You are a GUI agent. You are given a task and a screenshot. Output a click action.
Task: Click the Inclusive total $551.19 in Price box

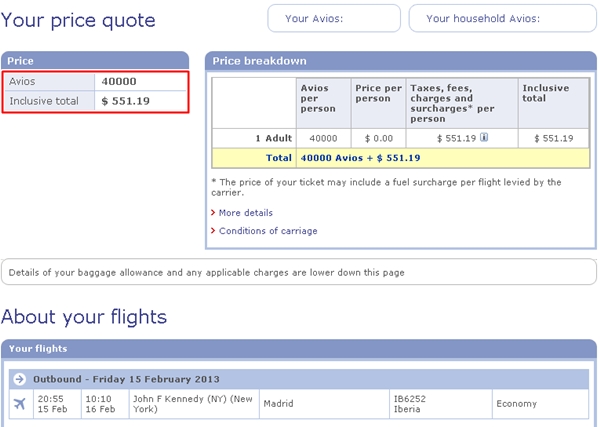(126, 101)
